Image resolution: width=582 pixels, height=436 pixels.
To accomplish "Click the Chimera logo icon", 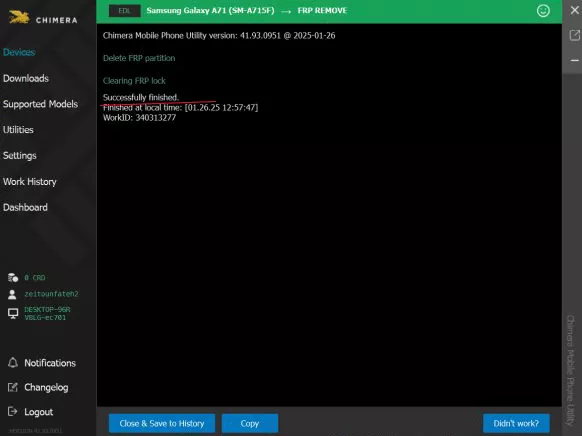I will click(19, 17).
